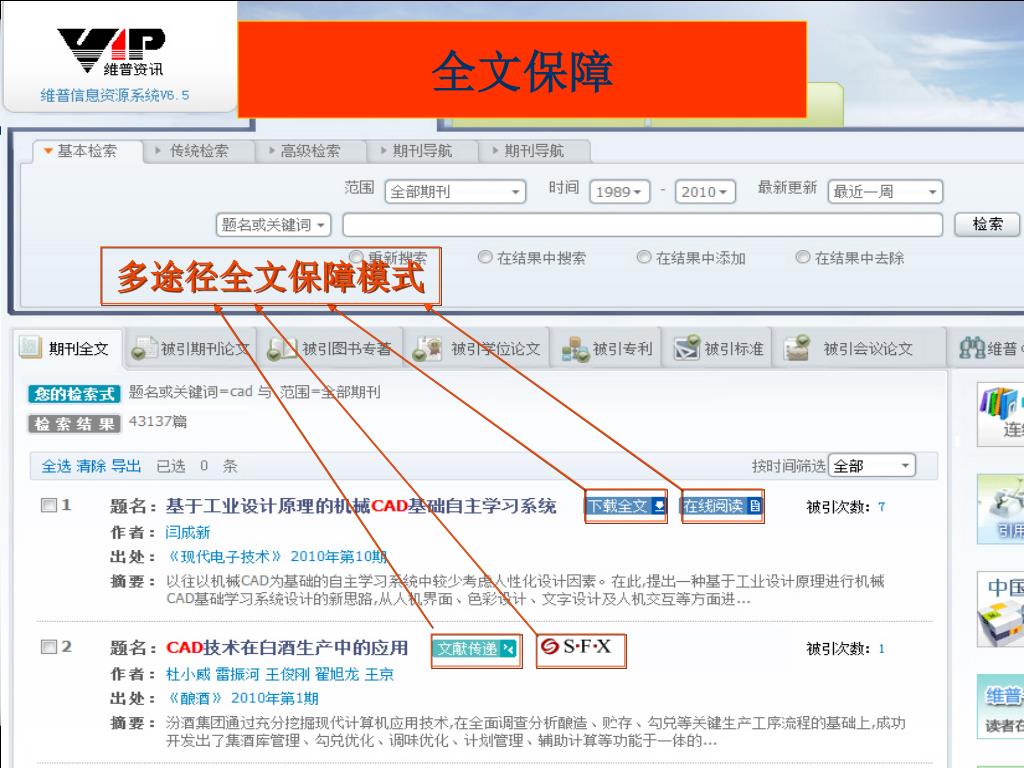Image resolution: width=1024 pixels, height=768 pixels.
Task: Select 在结果中搜索 radio button
Action: [485, 257]
